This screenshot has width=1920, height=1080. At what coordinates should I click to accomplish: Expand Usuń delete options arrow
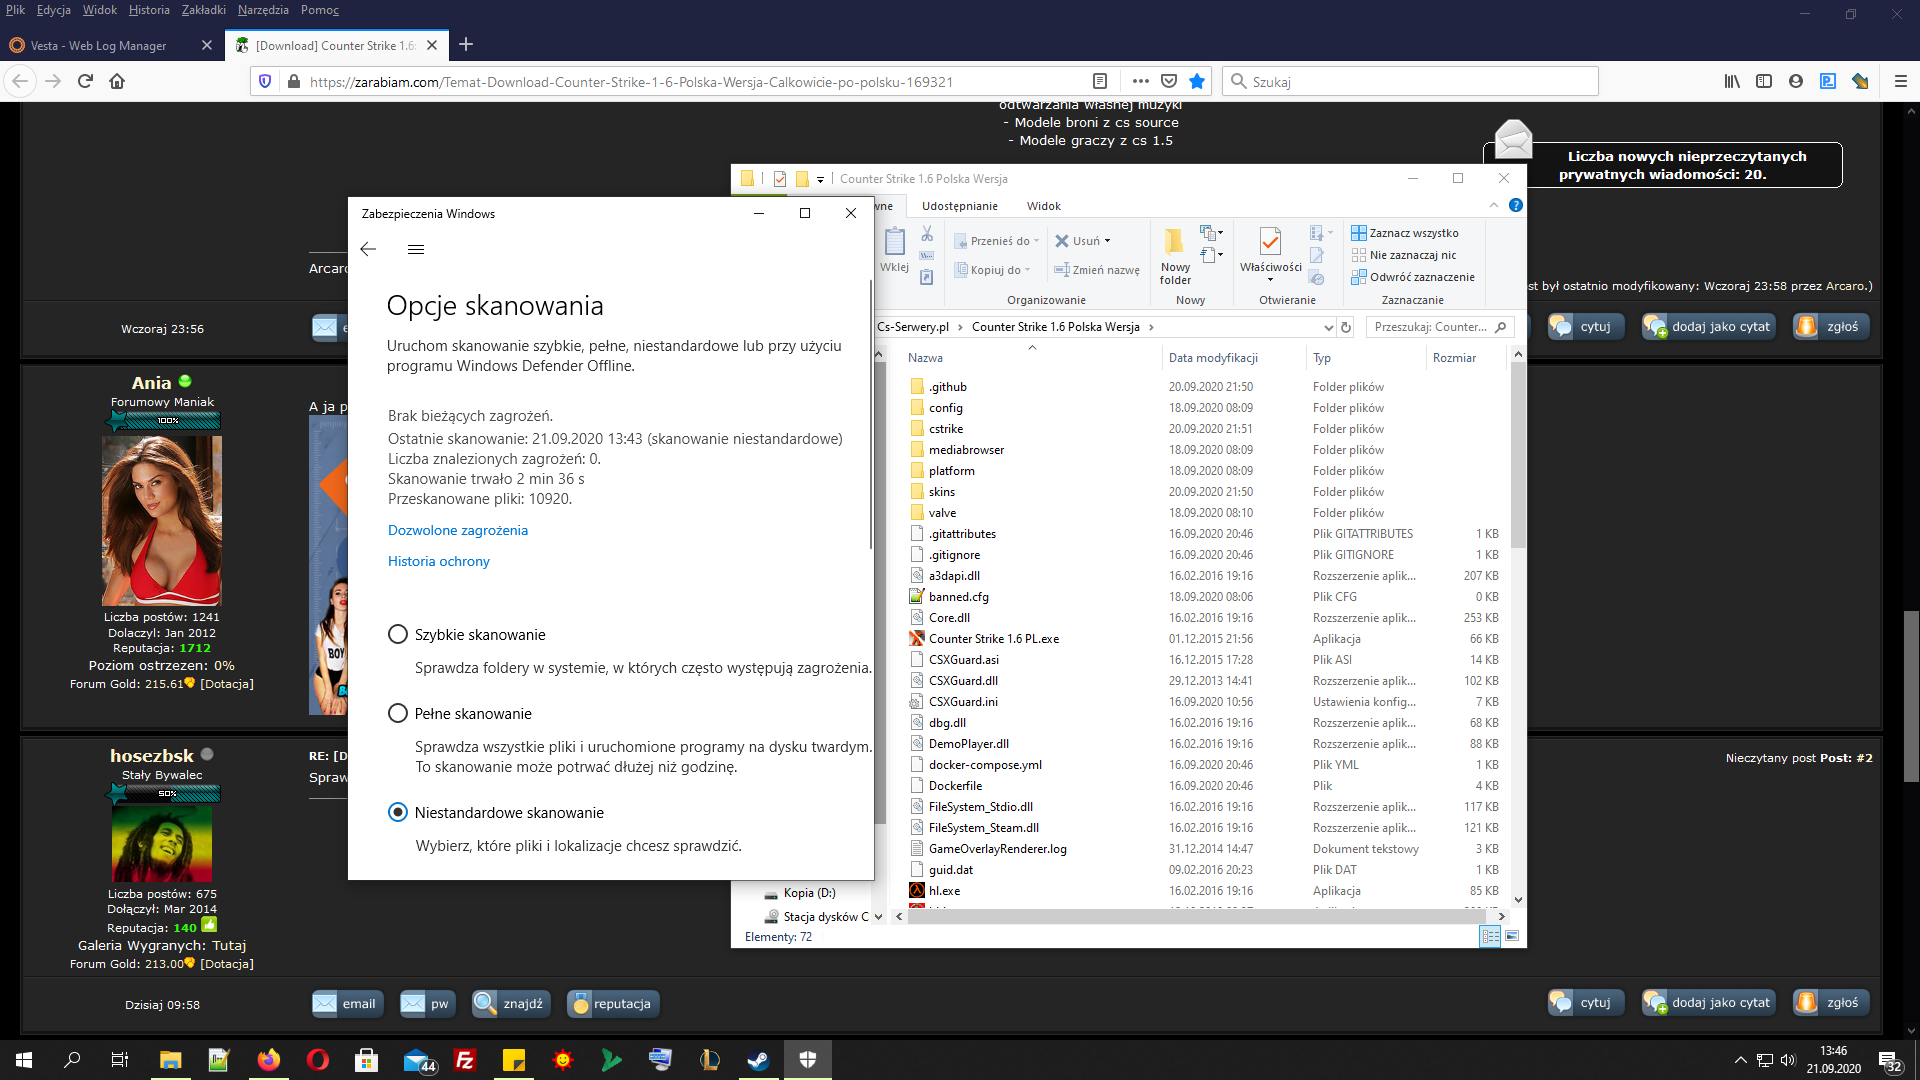click(1107, 241)
